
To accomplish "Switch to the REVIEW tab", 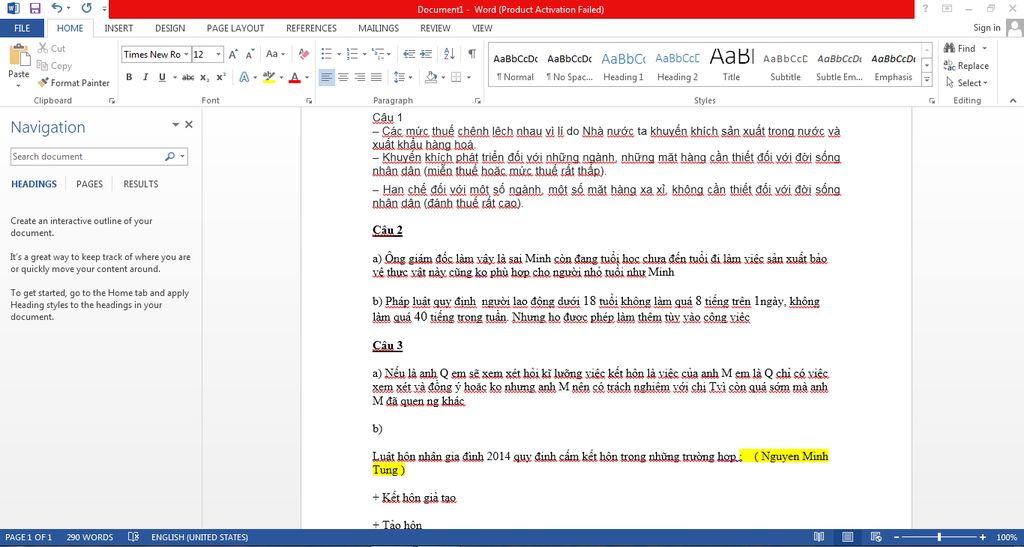I will pyautogui.click(x=435, y=28).
